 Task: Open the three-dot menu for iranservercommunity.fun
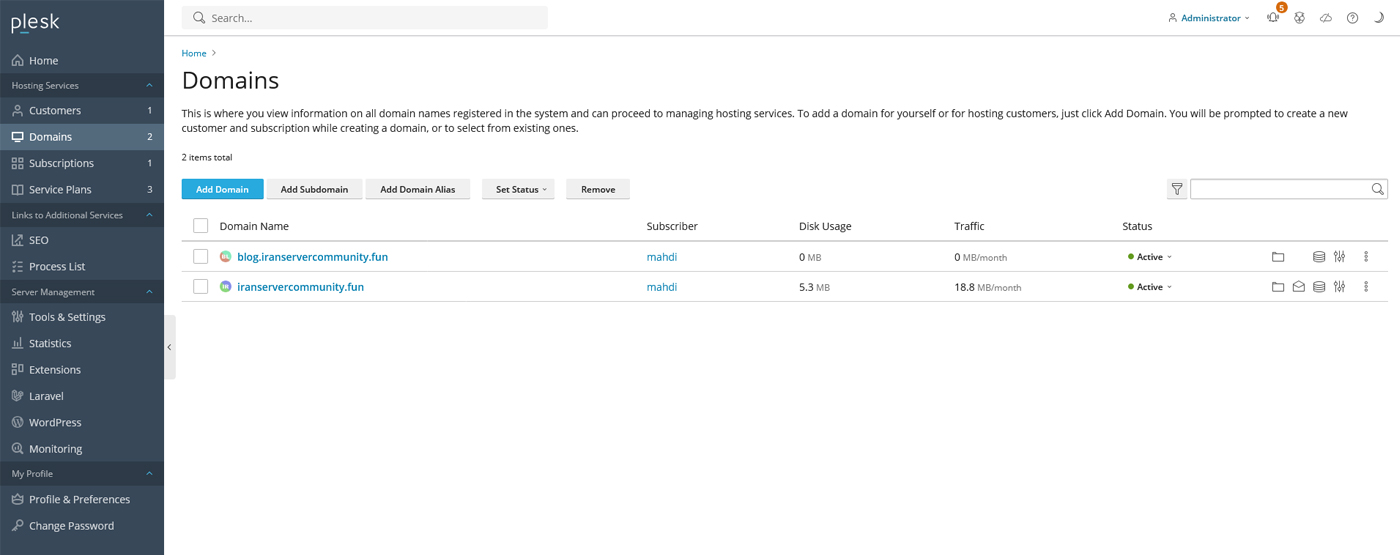tap(1366, 287)
